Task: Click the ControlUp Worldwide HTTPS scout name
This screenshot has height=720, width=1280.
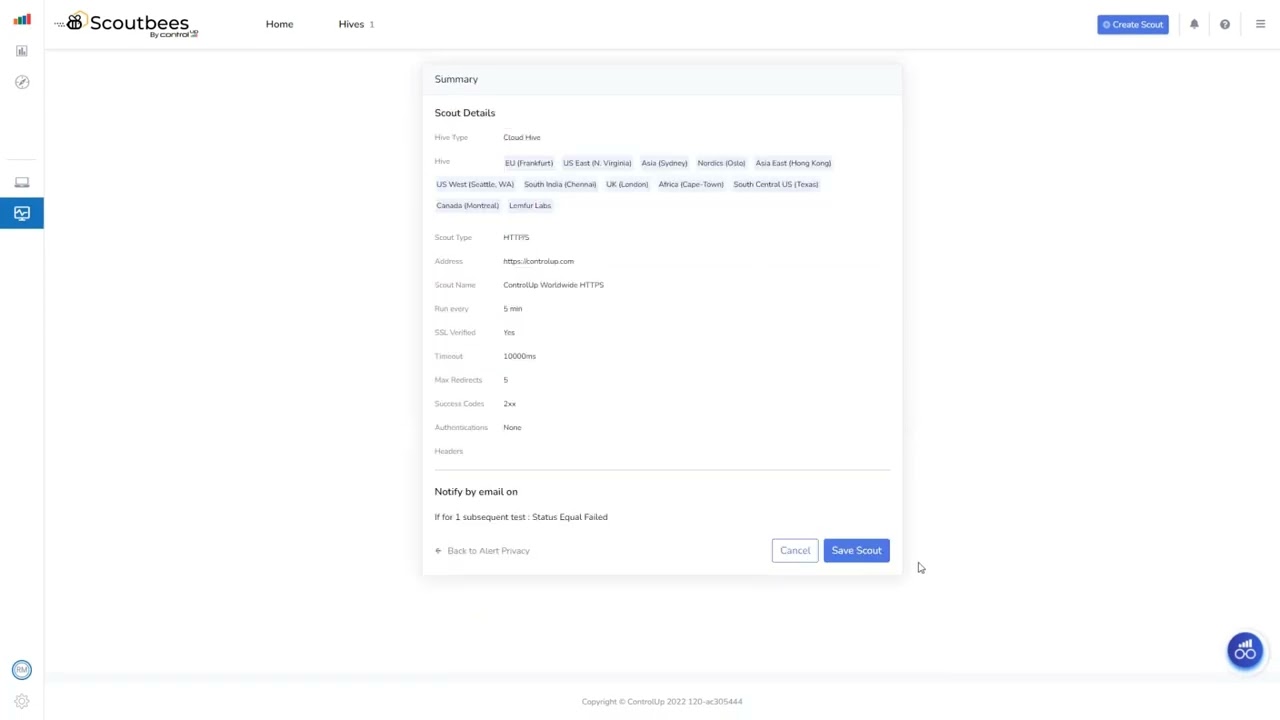Action: pyautogui.click(x=553, y=285)
